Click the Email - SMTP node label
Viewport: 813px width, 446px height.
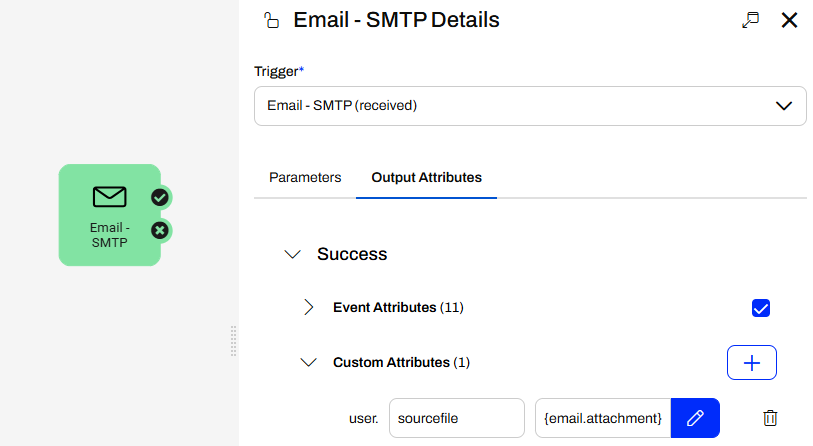click(109, 235)
